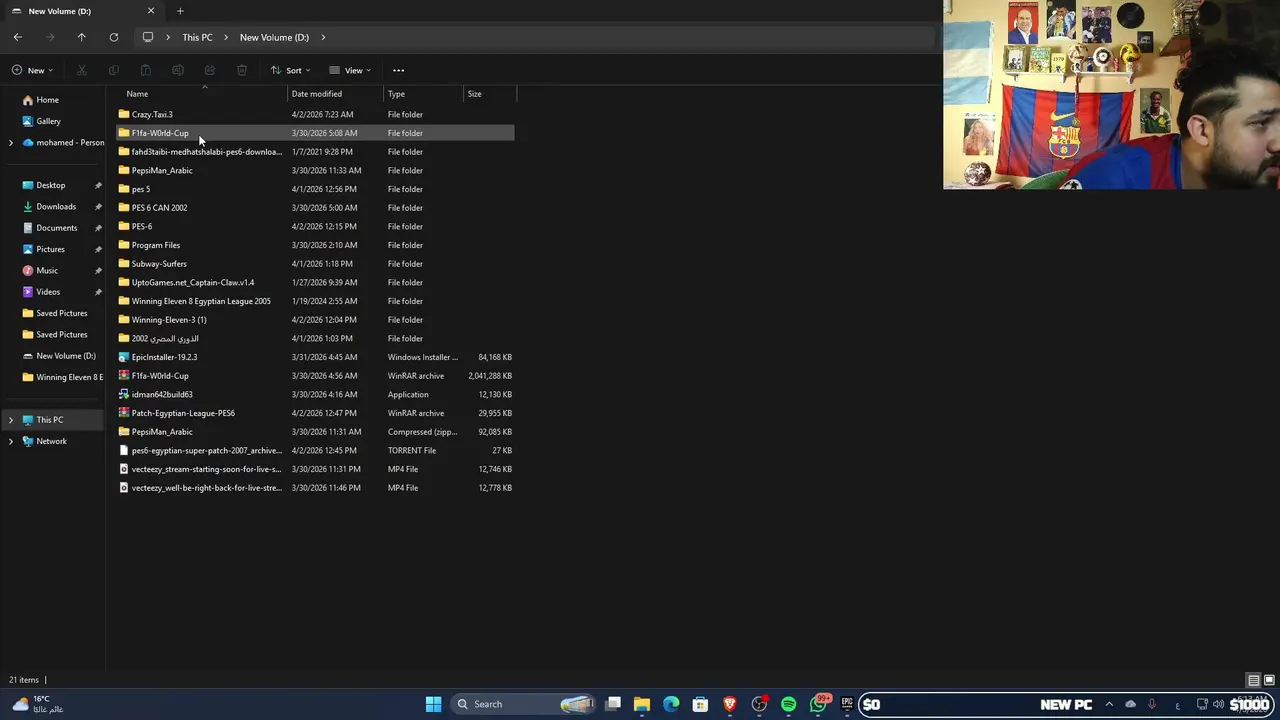
Task: Select the PepsiMan_Arabic file folder
Action: coord(315,170)
